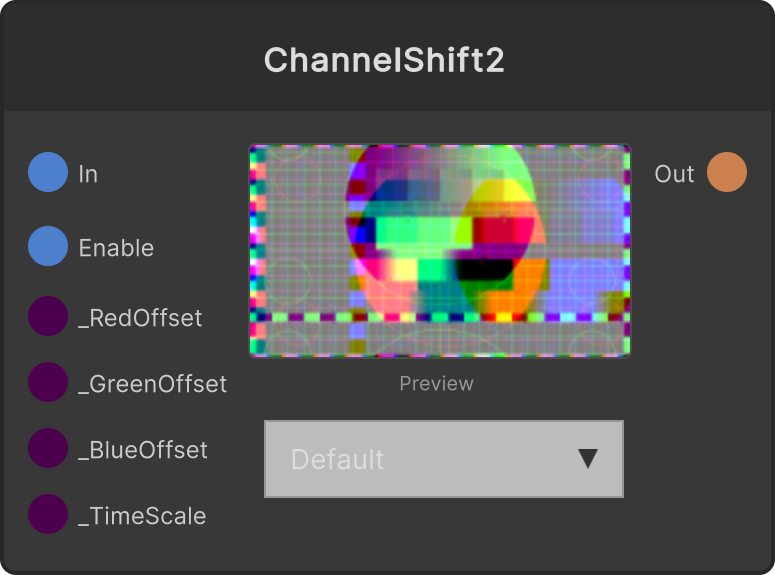Open the Default dropdown menu
The image size is (775, 575).
click(x=444, y=459)
